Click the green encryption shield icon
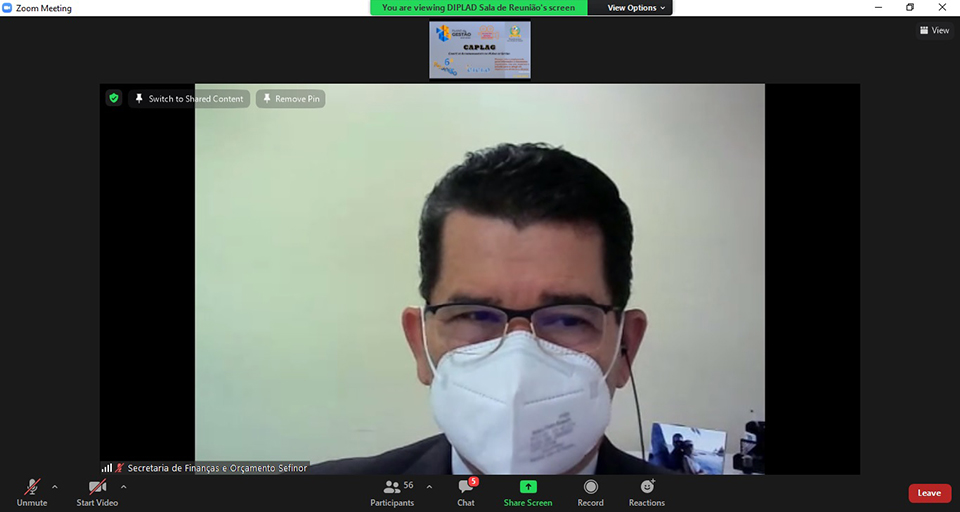This screenshot has width=960, height=512. pyautogui.click(x=114, y=98)
